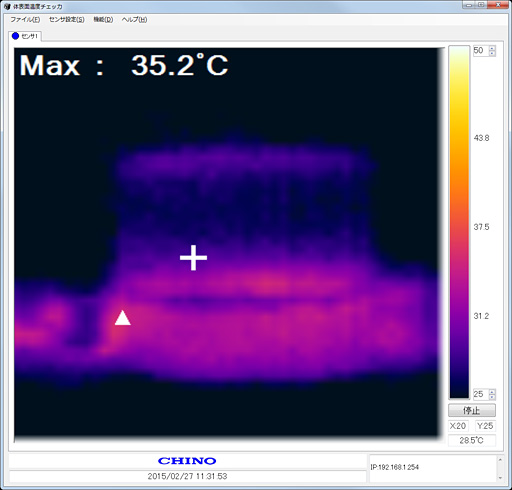Decrease the upper scale value 50
Viewport: 512px width, 490px height.
[492, 53]
